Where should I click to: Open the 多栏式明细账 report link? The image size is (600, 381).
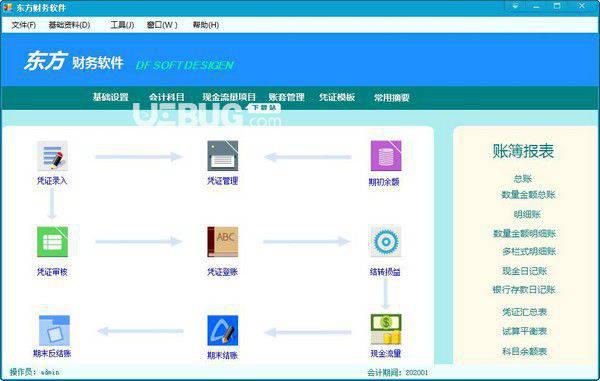[x=529, y=251]
